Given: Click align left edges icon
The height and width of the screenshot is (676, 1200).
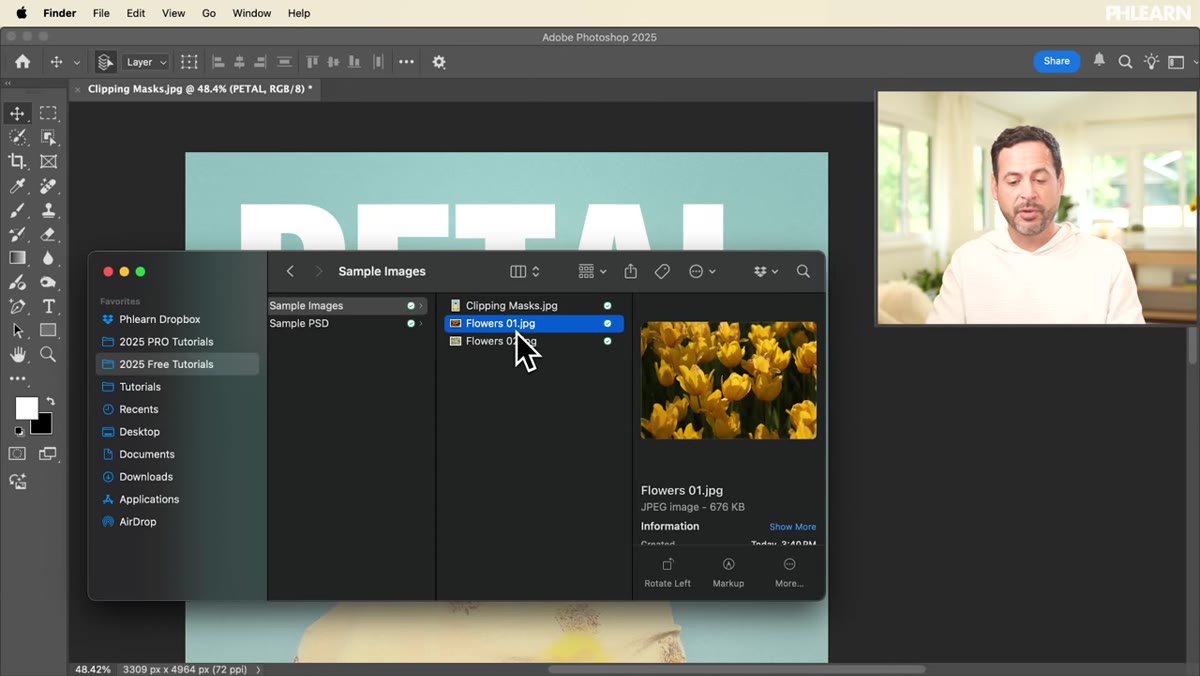Looking at the screenshot, I should 218,62.
